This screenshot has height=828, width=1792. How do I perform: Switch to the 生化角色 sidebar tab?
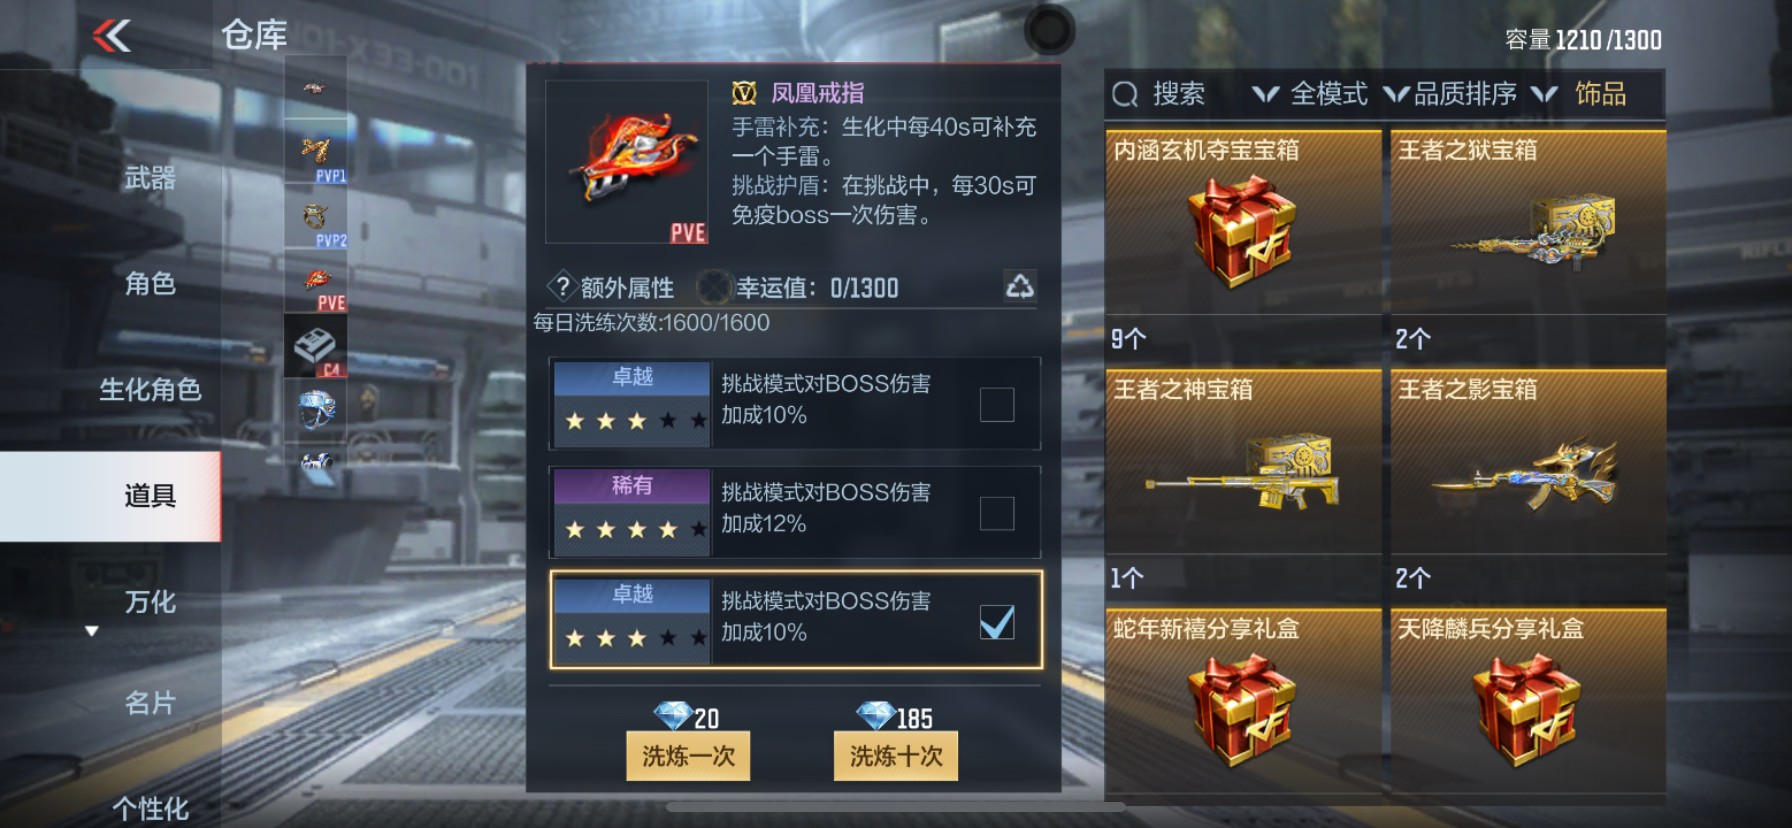pyautogui.click(x=150, y=389)
